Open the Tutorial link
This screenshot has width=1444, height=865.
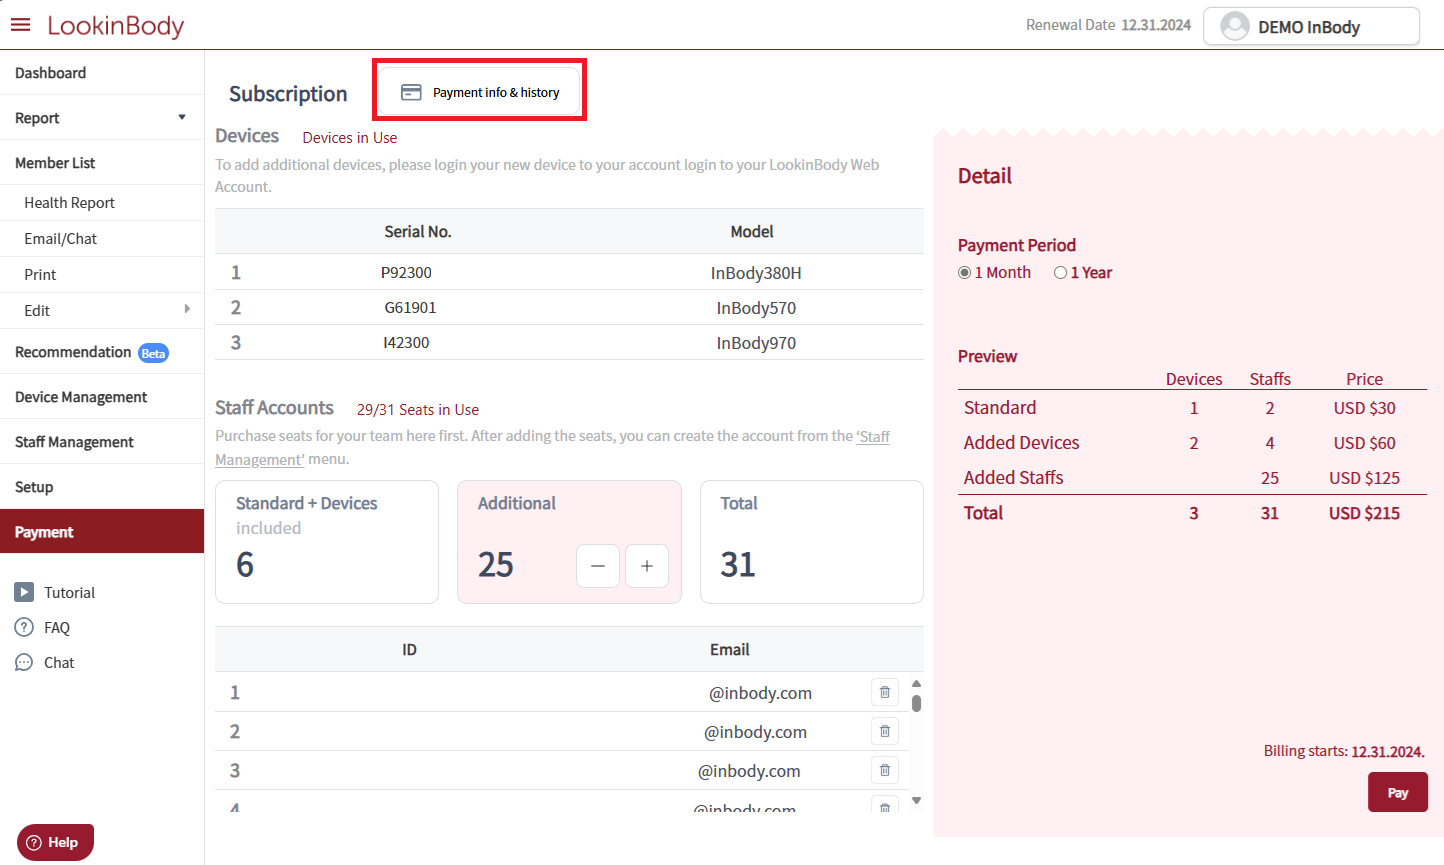click(x=69, y=593)
